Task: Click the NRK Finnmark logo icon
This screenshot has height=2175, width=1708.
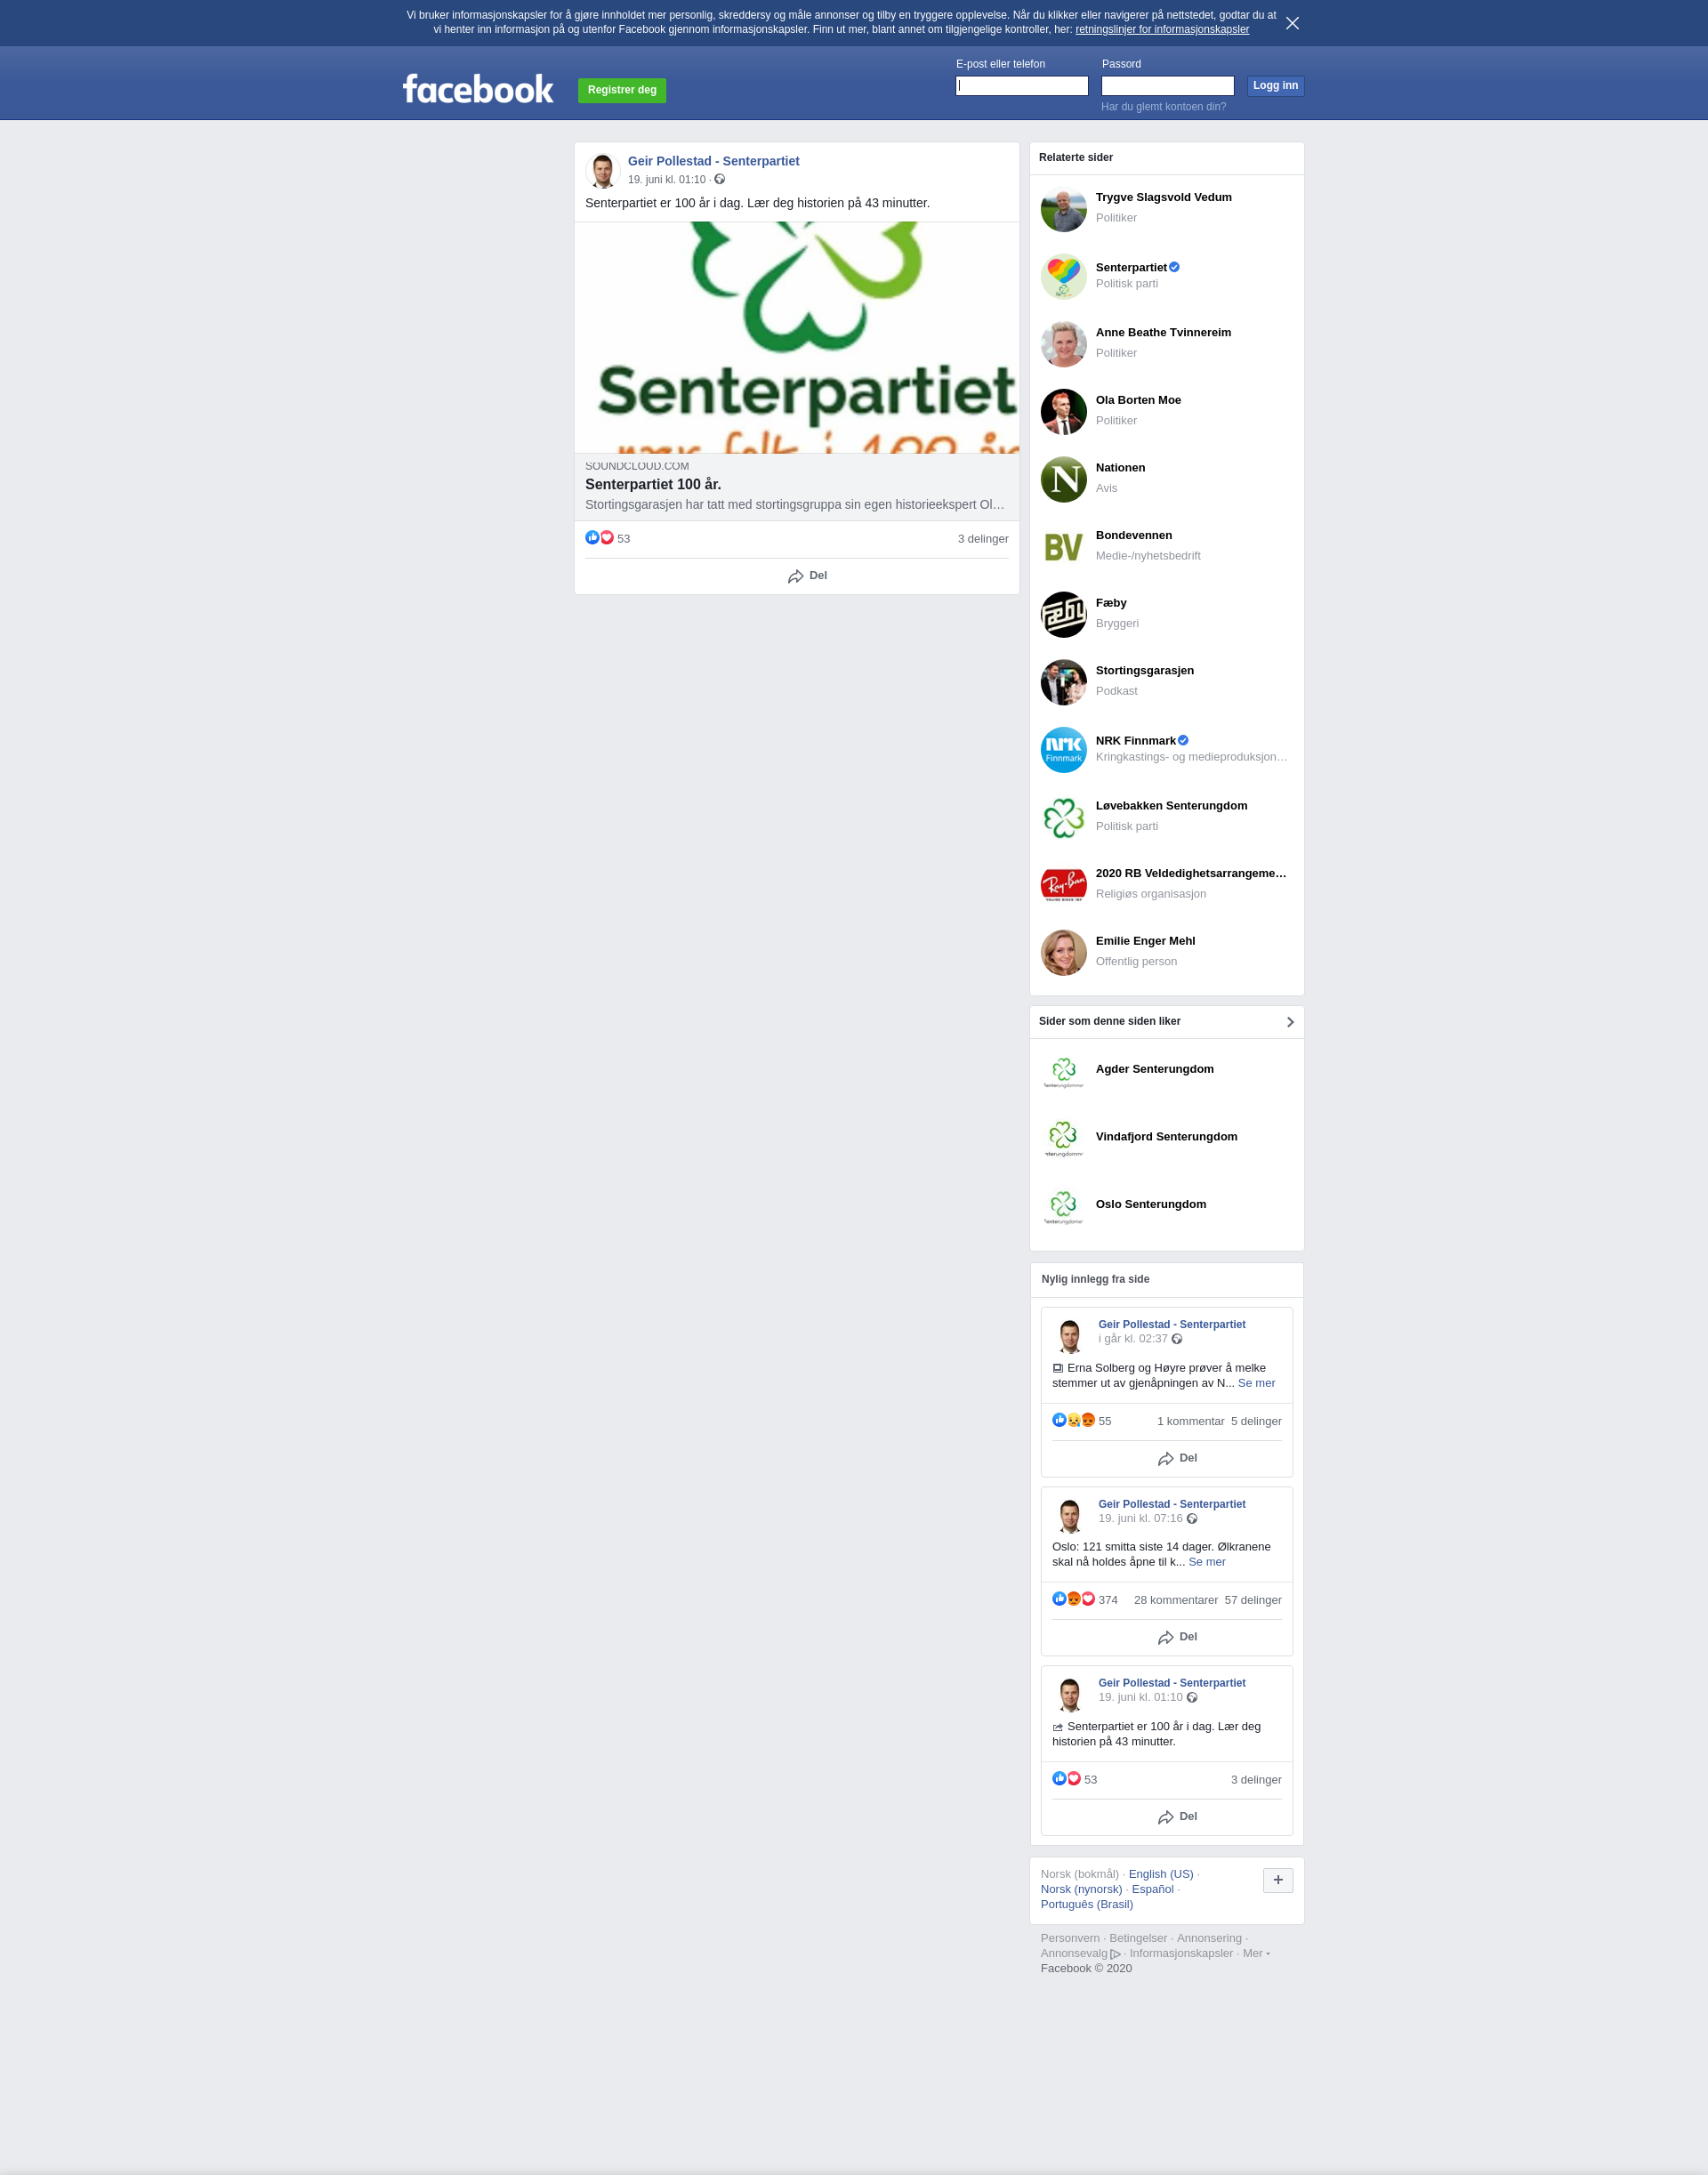Action: (x=1063, y=750)
